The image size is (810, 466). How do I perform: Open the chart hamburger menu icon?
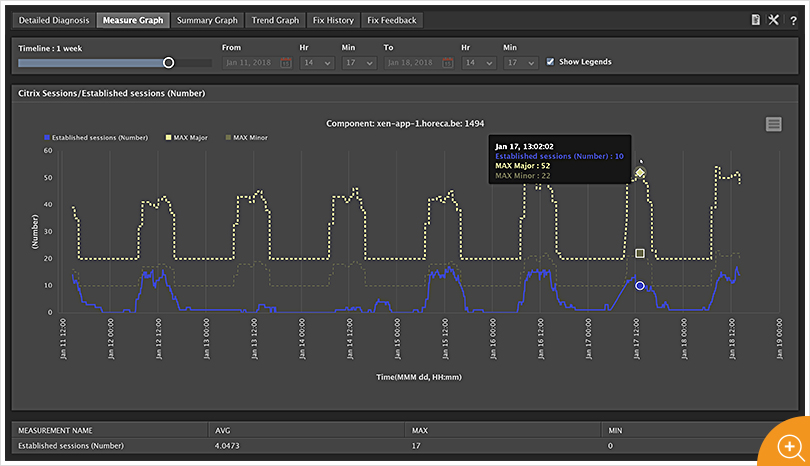tap(773, 124)
